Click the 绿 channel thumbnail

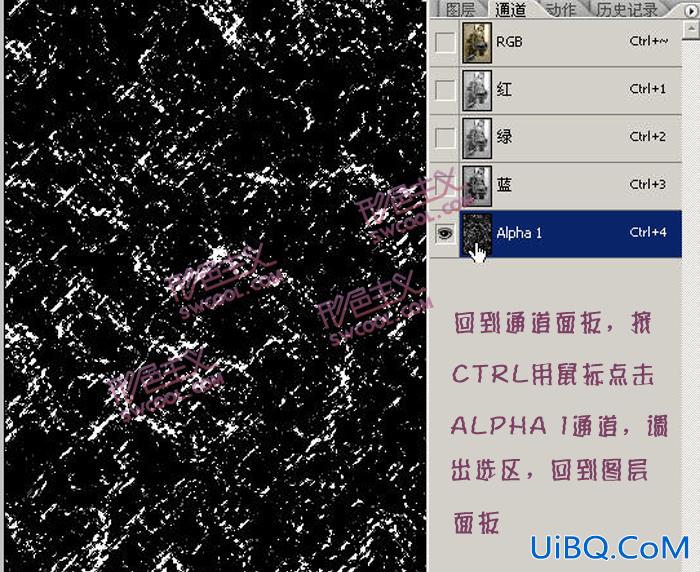pos(477,138)
